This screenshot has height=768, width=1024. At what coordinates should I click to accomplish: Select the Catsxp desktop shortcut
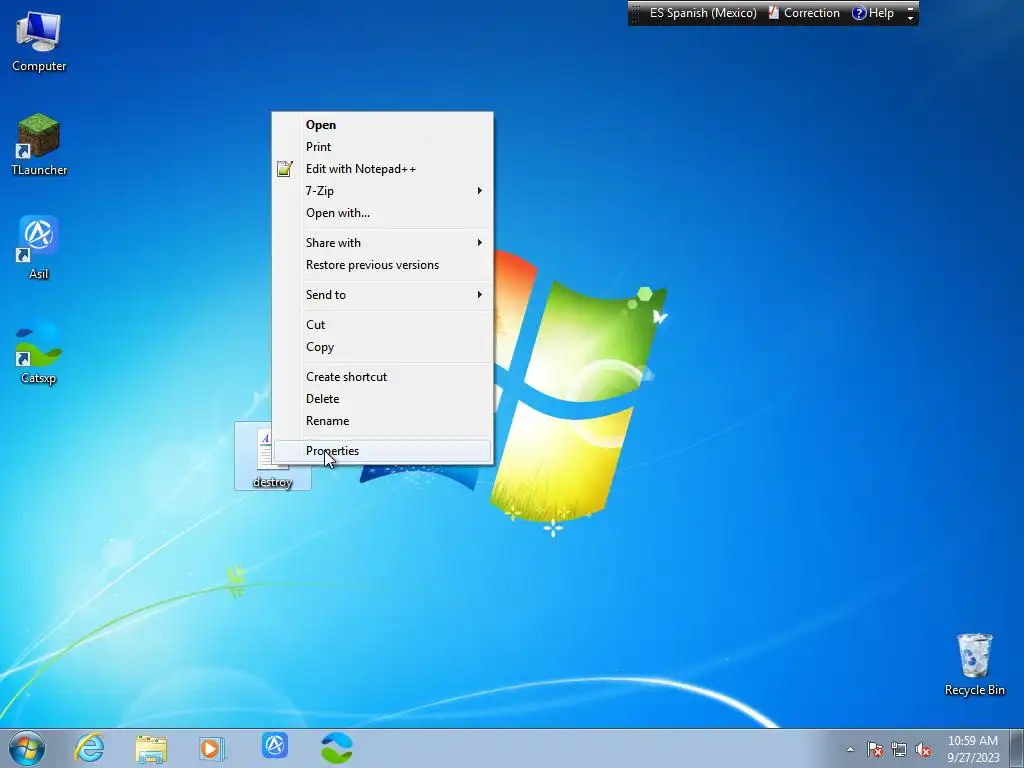[x=39, y=352]
